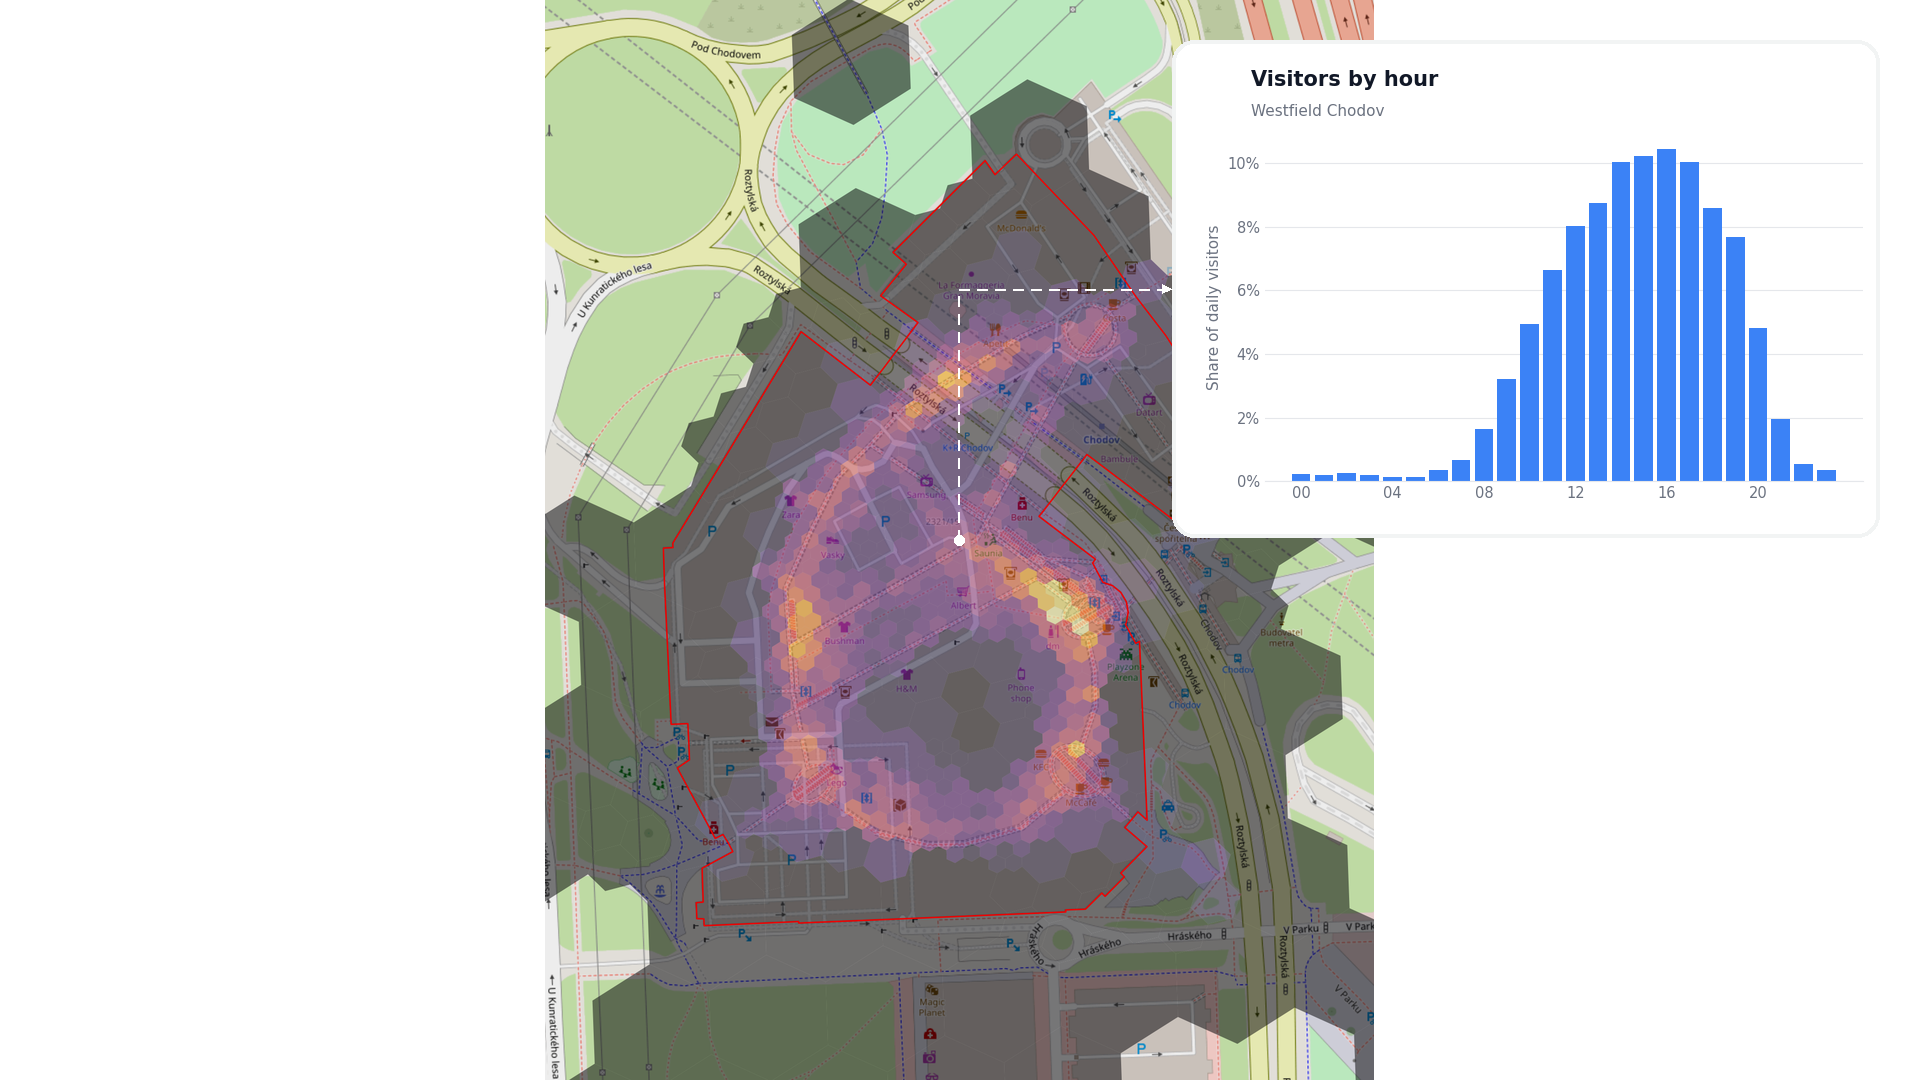
Task: Click the H&M clothing icon
Action: click(906, 675)
